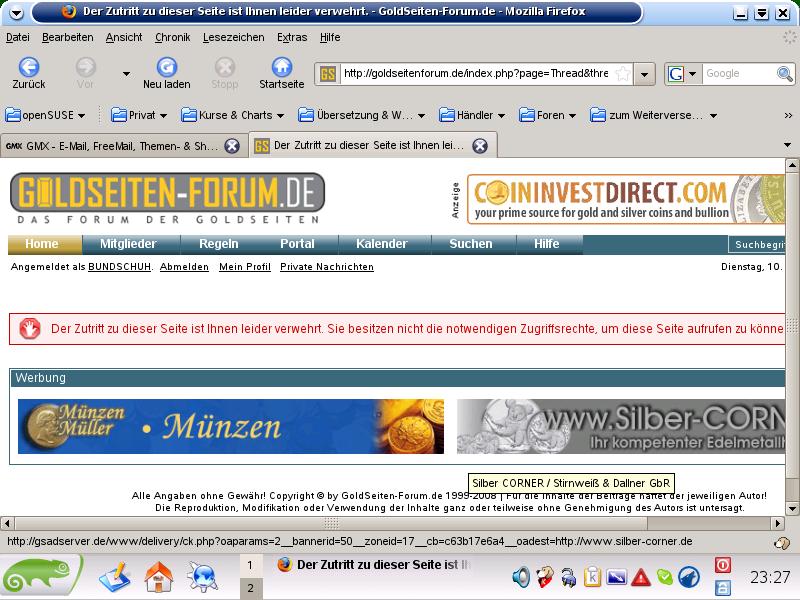Open the Startseite home button
The height and width of the screenshot is (600, 800).
pos(282,73)
